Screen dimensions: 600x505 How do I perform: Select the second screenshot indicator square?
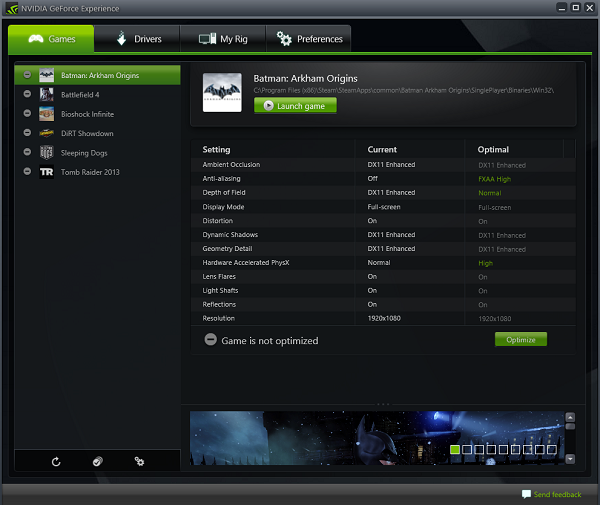(x=468, y=450)
